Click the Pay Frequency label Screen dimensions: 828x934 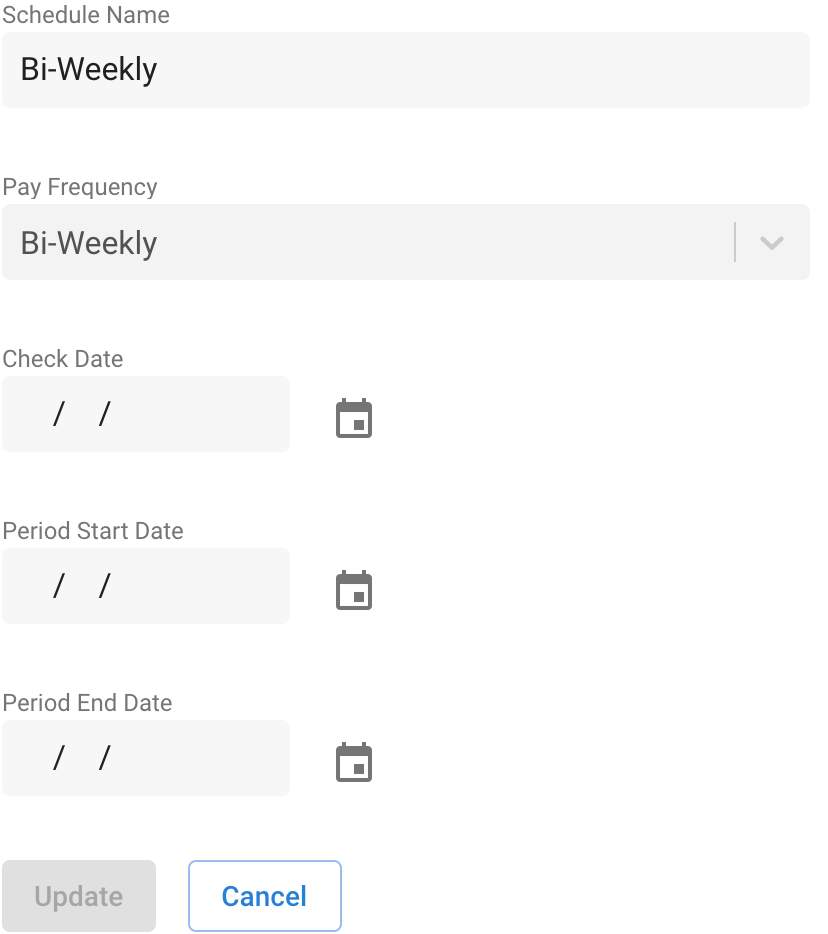coord(80,187)
